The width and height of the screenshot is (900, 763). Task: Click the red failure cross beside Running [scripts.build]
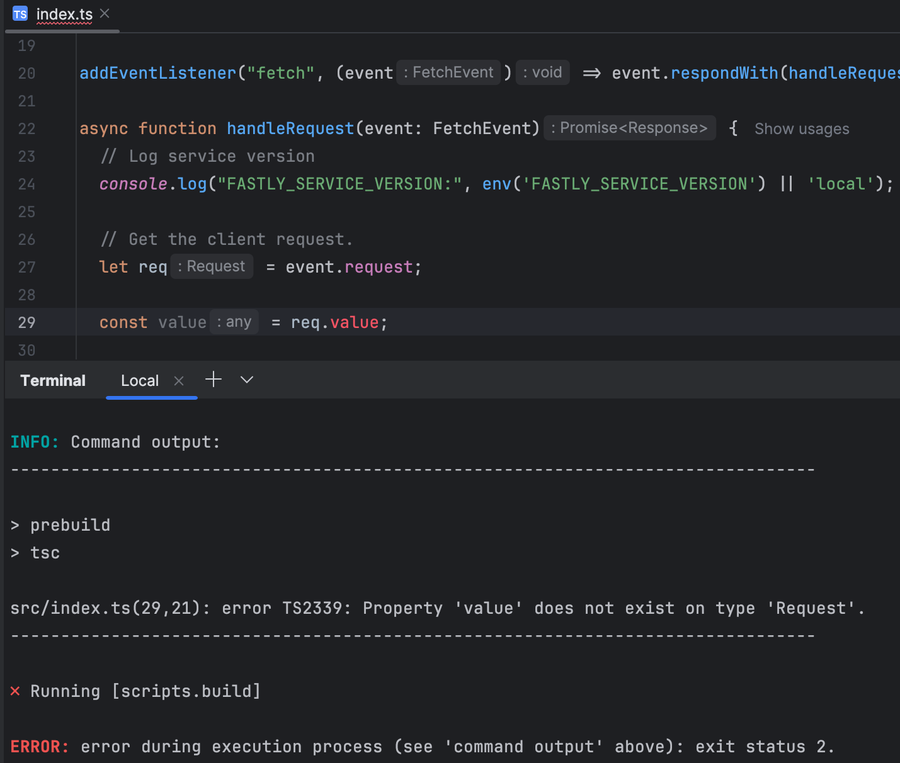pyautogui.click(x=15, y=691)
